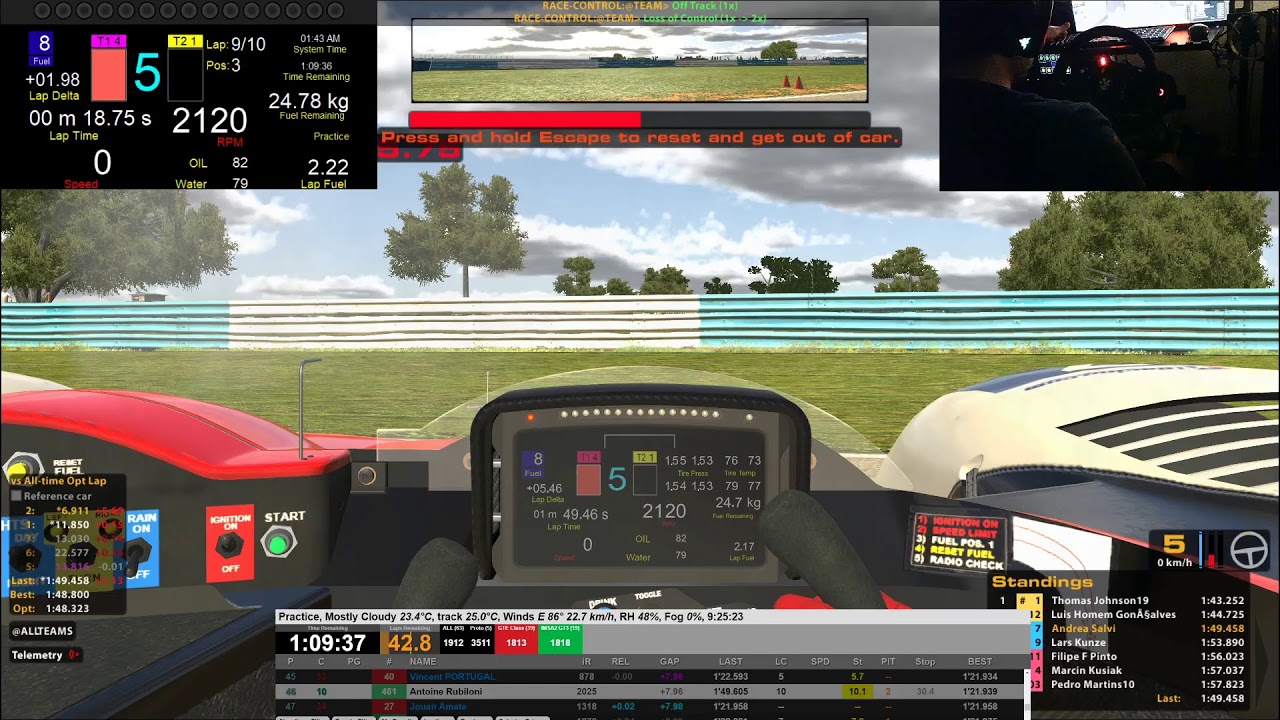Sort timing table by LAST column
1280x720 pixels.
click(730, 662)
